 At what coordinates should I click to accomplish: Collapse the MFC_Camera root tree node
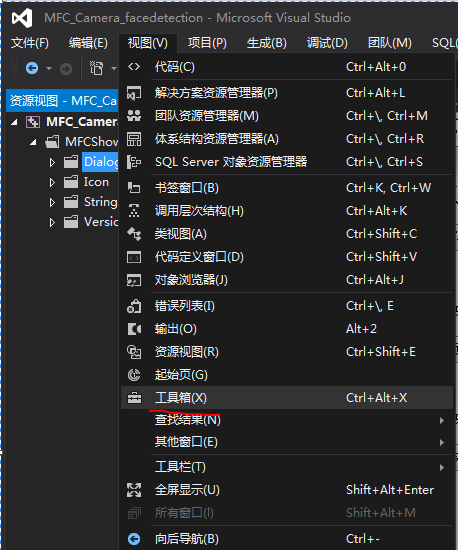[x=14, y=122]
